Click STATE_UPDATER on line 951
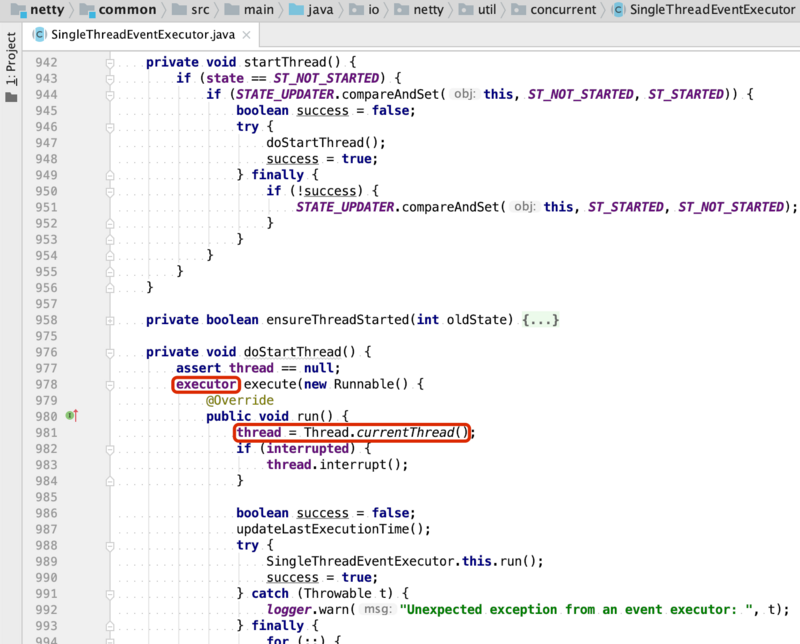 pos(345,207)
